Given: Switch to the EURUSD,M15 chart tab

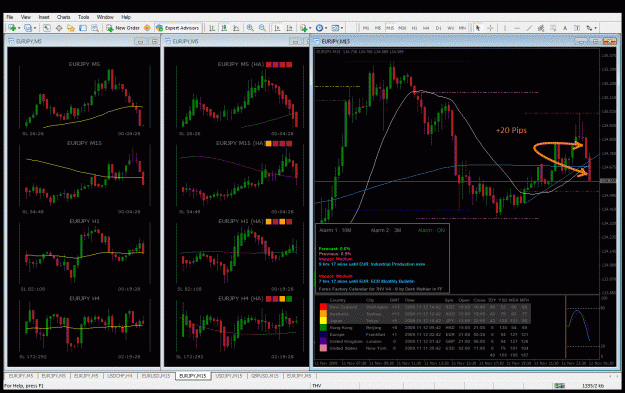Looking at the screenshot, I should click(156, 376).
